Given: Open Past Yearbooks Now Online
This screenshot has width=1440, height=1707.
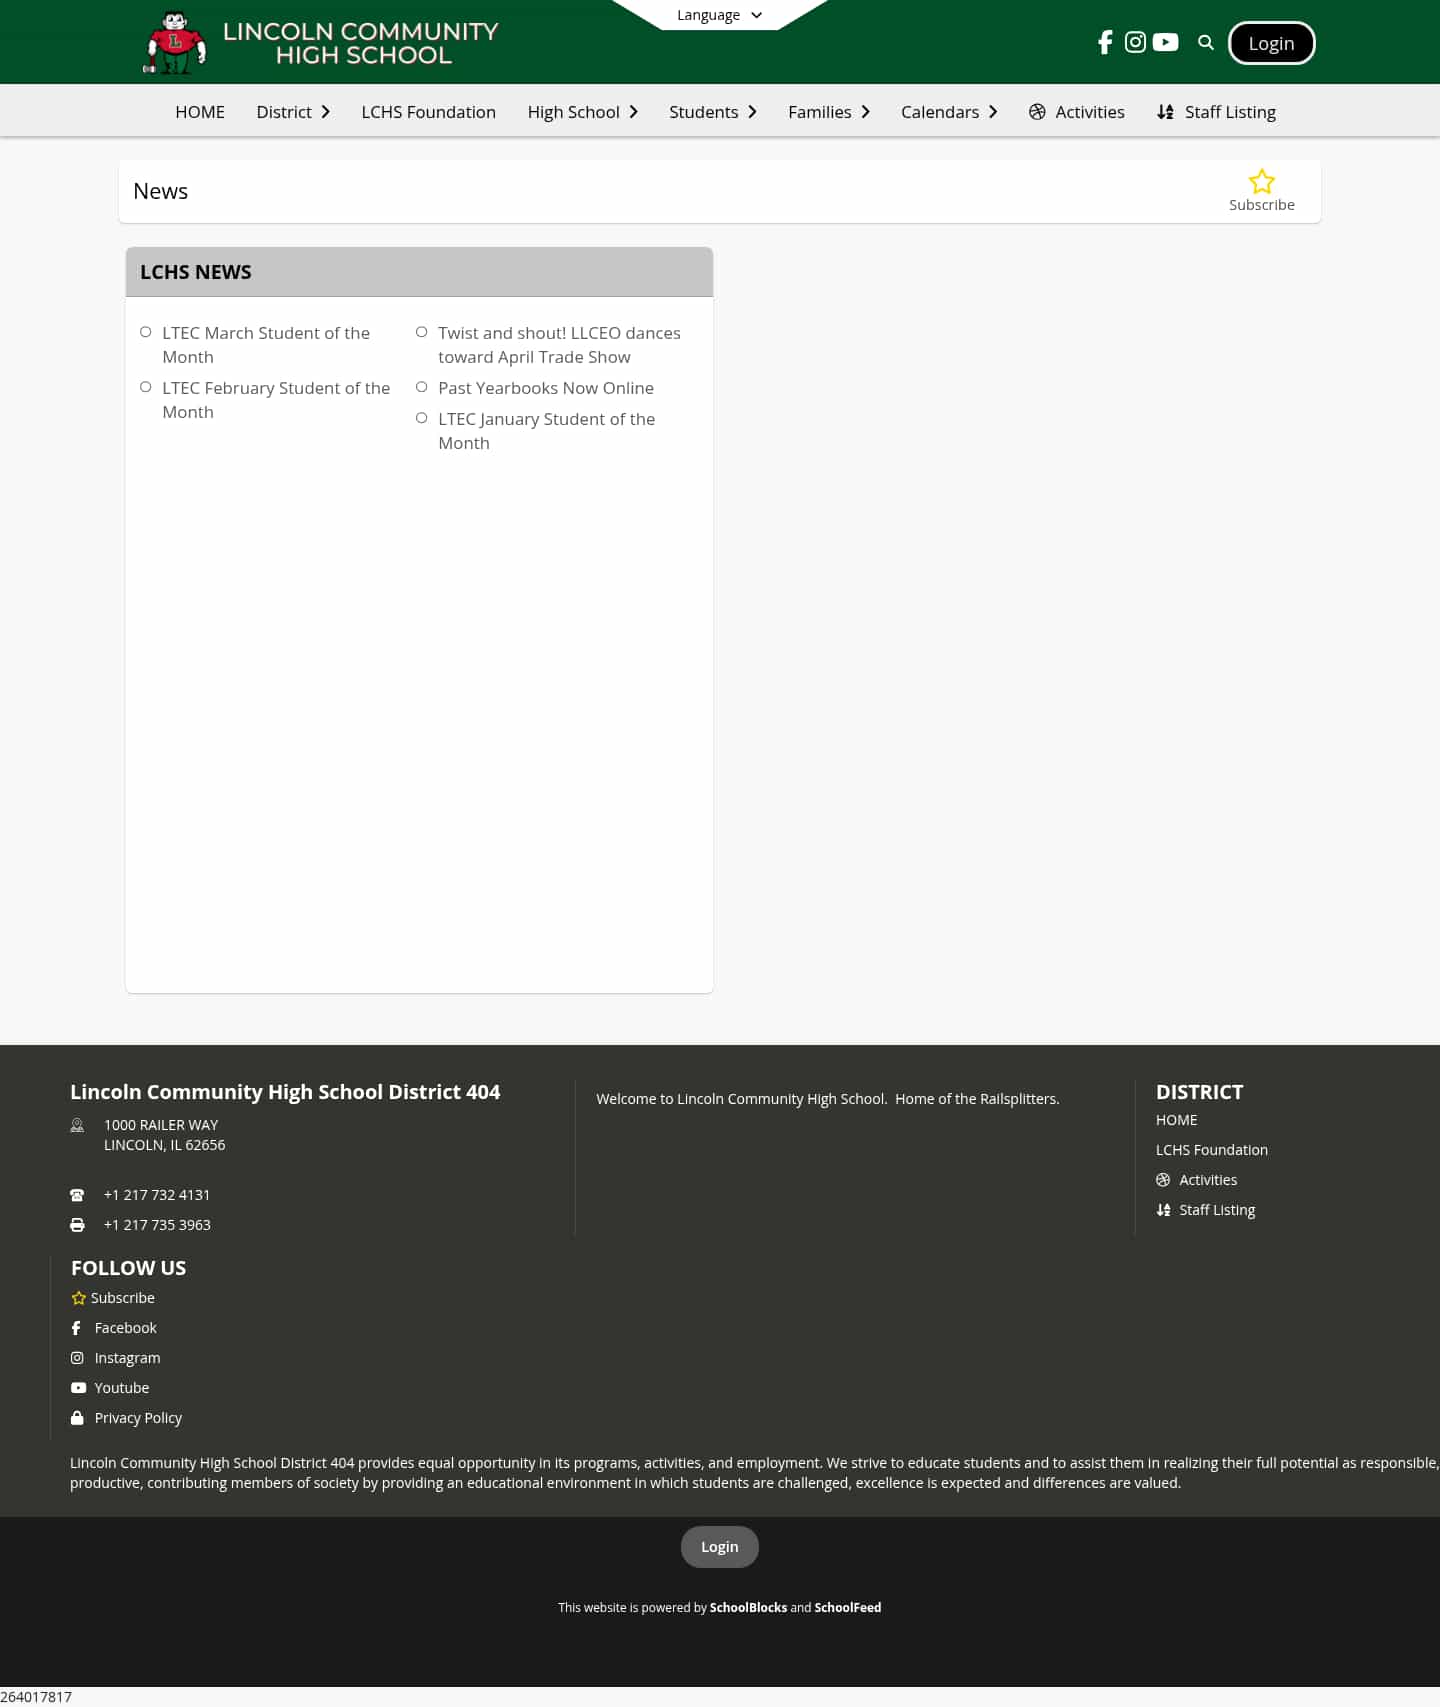Looking at the screenshot, I should tap(546, 388).
